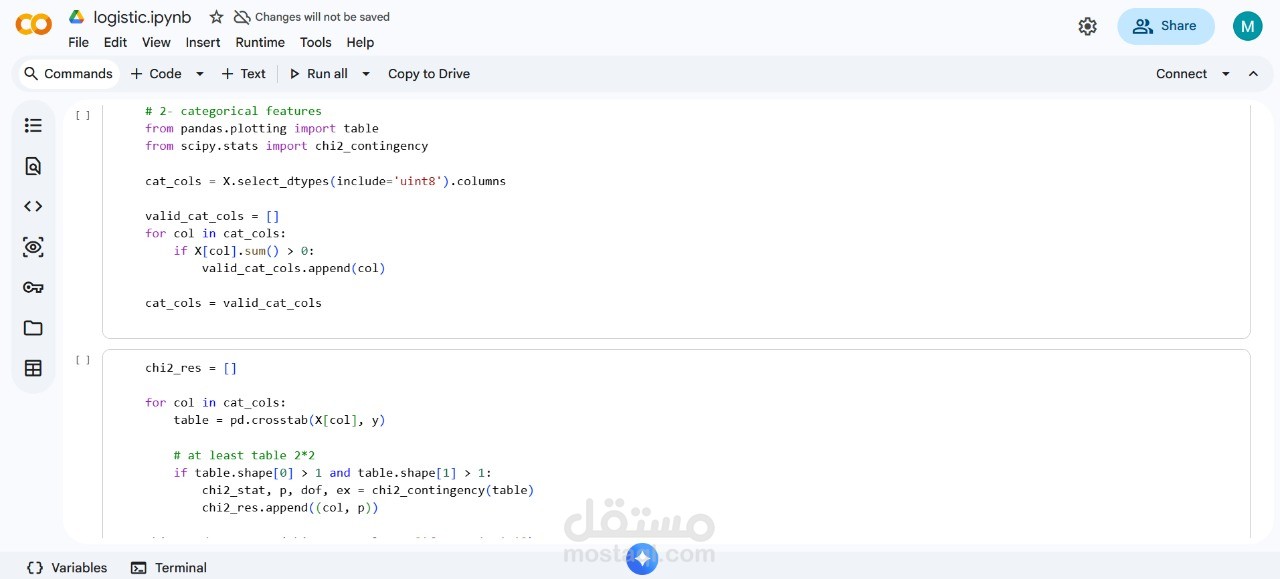This screenshot has height=579, width=1280.
Task: Open the File menu
Action: point(78,43)
